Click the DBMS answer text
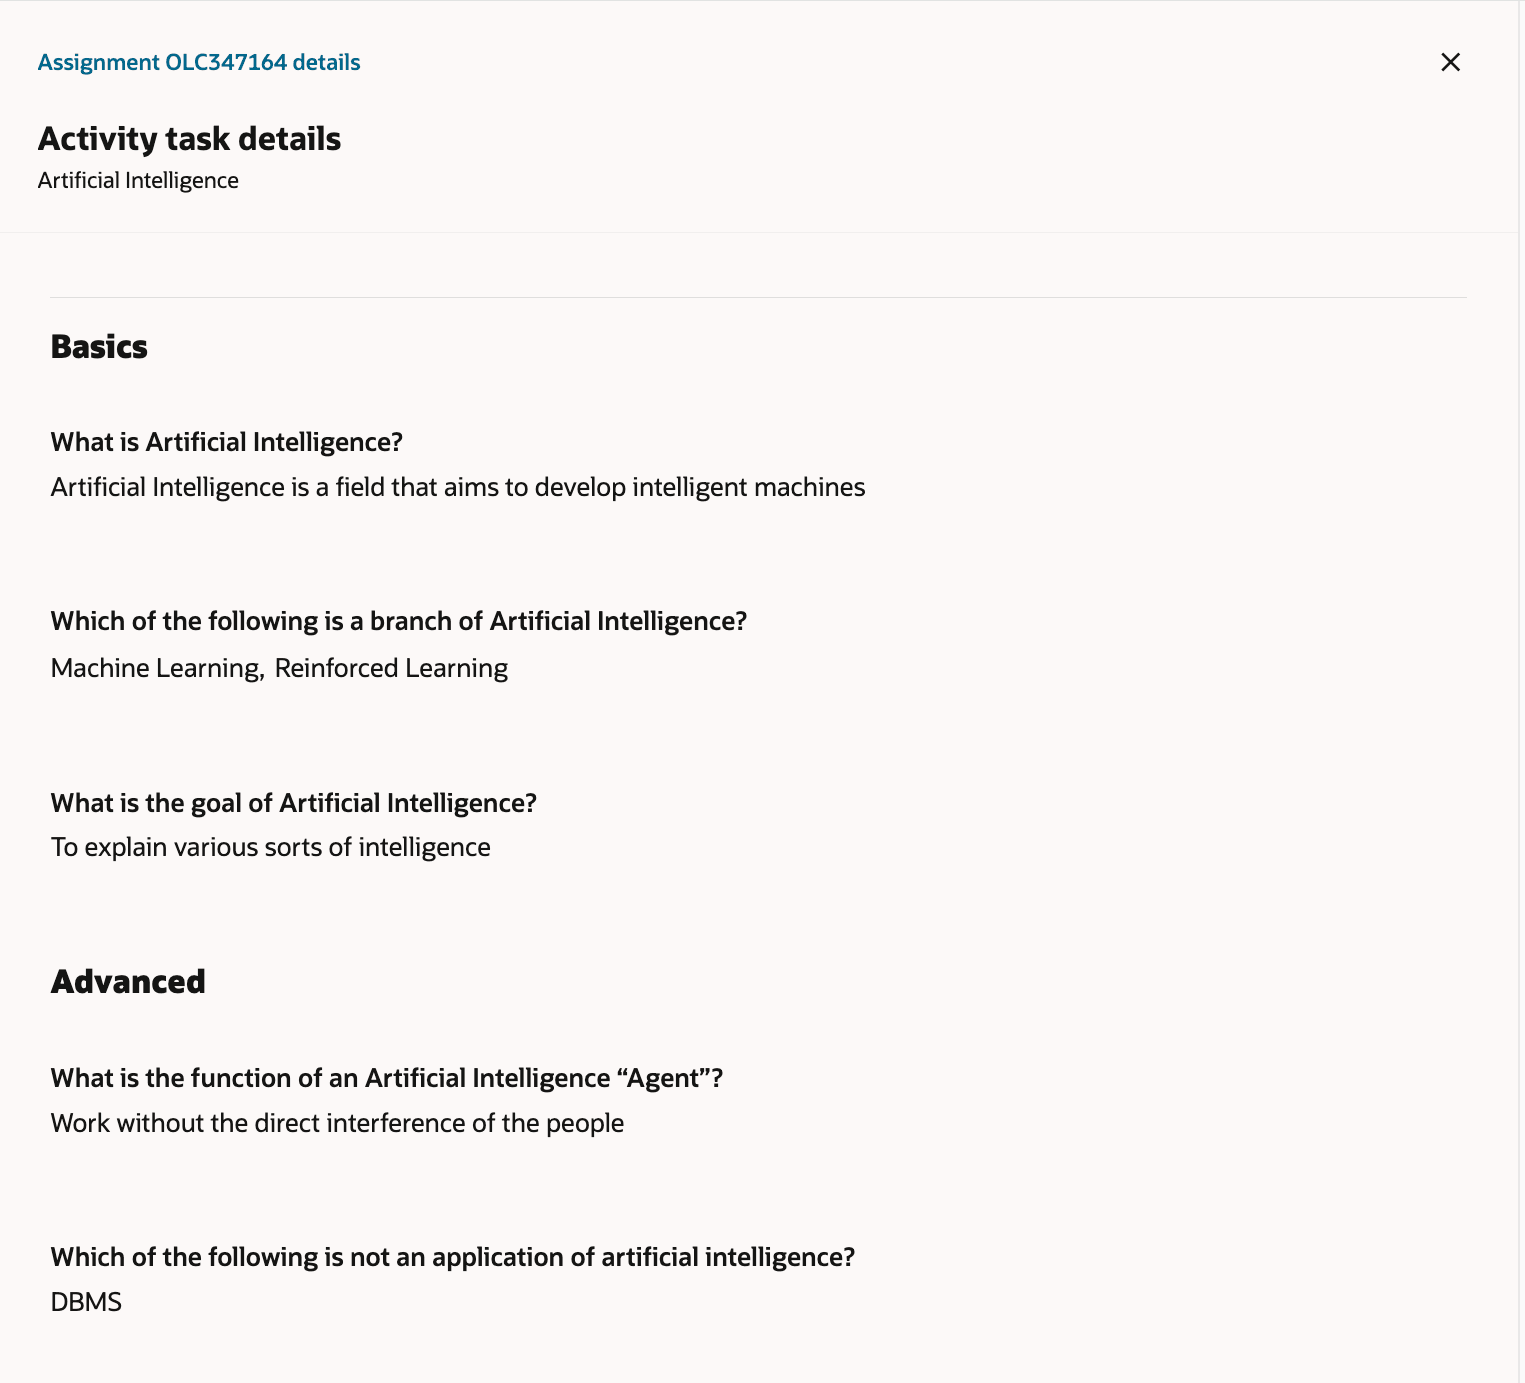 click(86, 1302)
